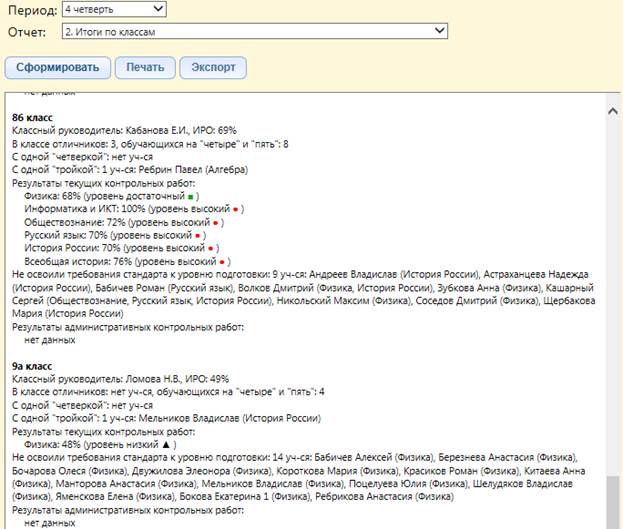Click the text Физика: 68% (уровень достаточный

coord(104,196)
